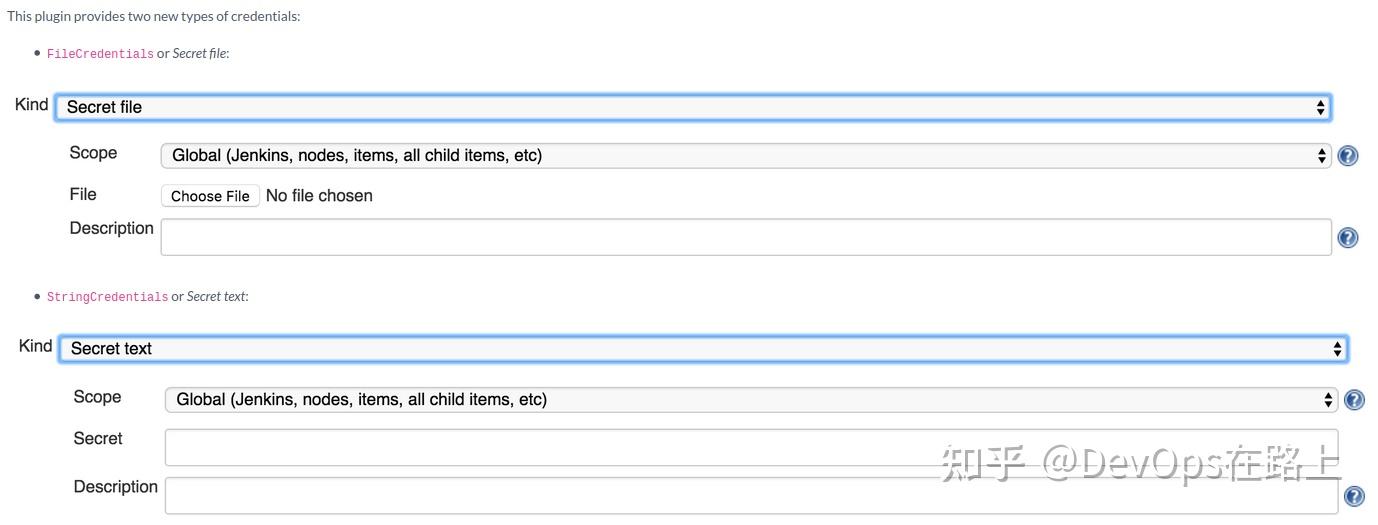Image resolution: width=1378 pixels, height=525 pixels.
Task: Focus the Secret input field
Action: click(x=750, y=447)
